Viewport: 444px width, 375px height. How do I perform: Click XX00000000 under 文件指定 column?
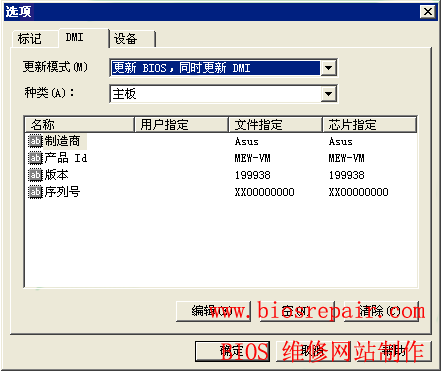point(265,192)
